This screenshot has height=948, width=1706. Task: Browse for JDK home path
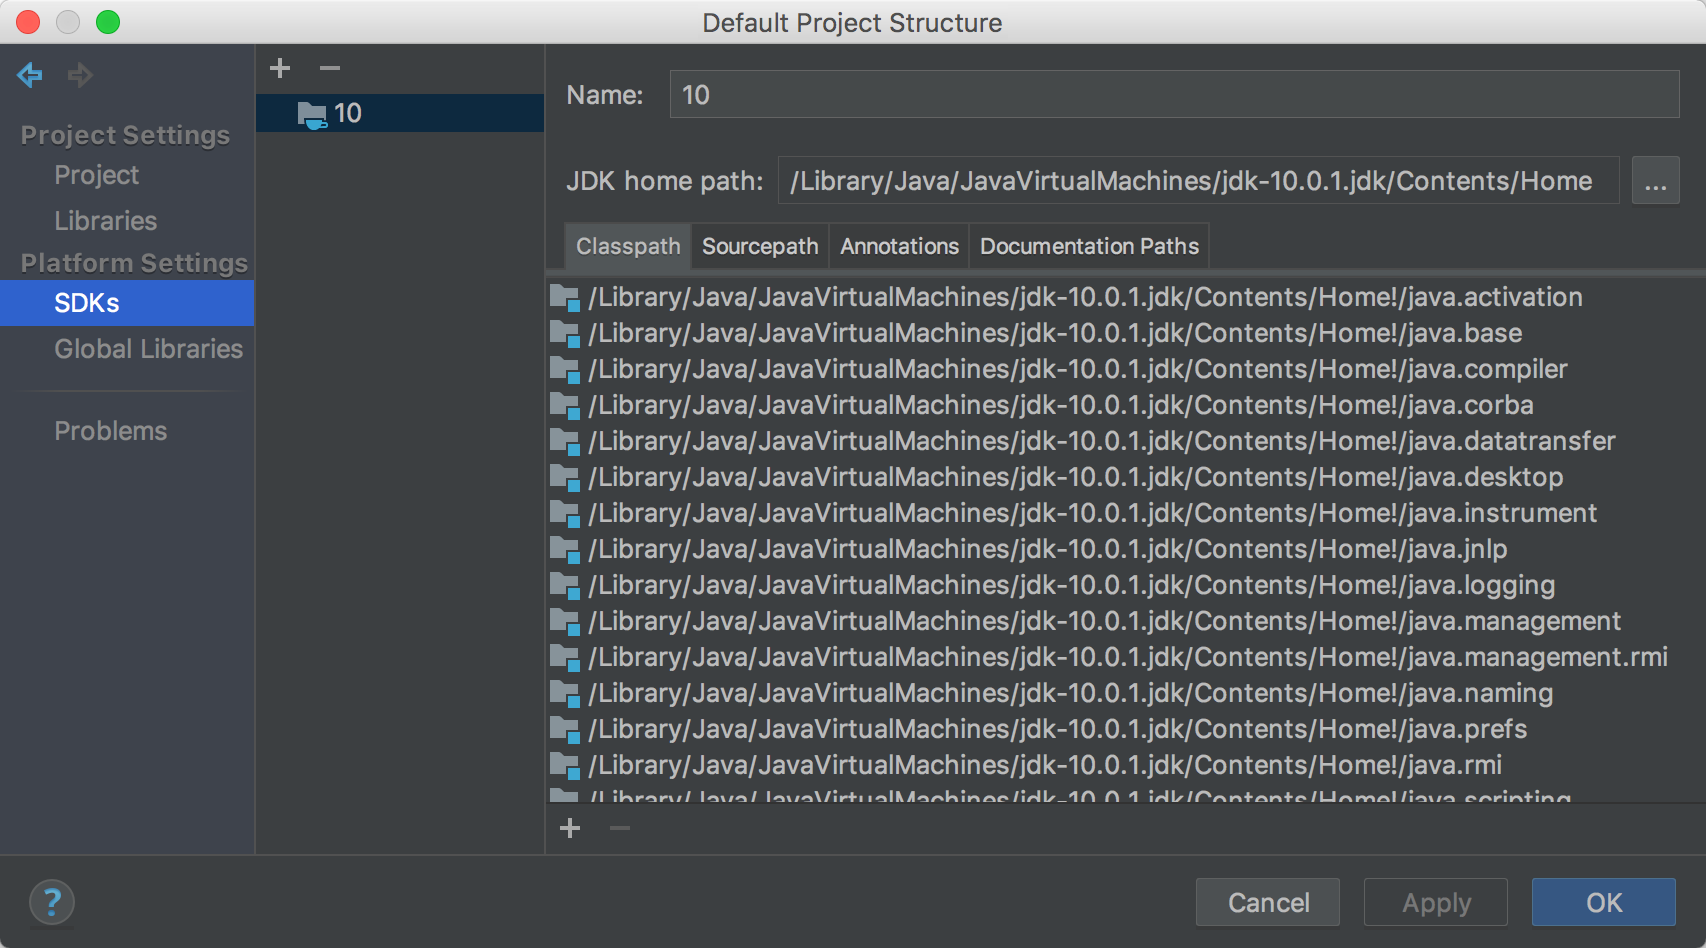(x=1655, y=181)
